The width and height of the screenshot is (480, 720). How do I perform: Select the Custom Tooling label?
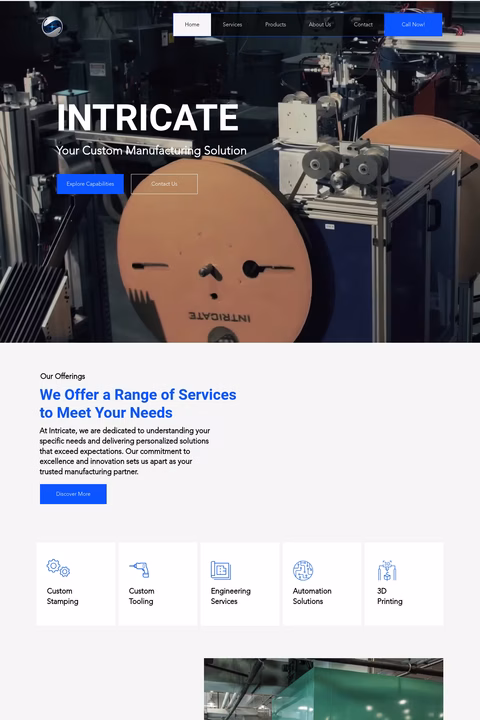point(141,596)
